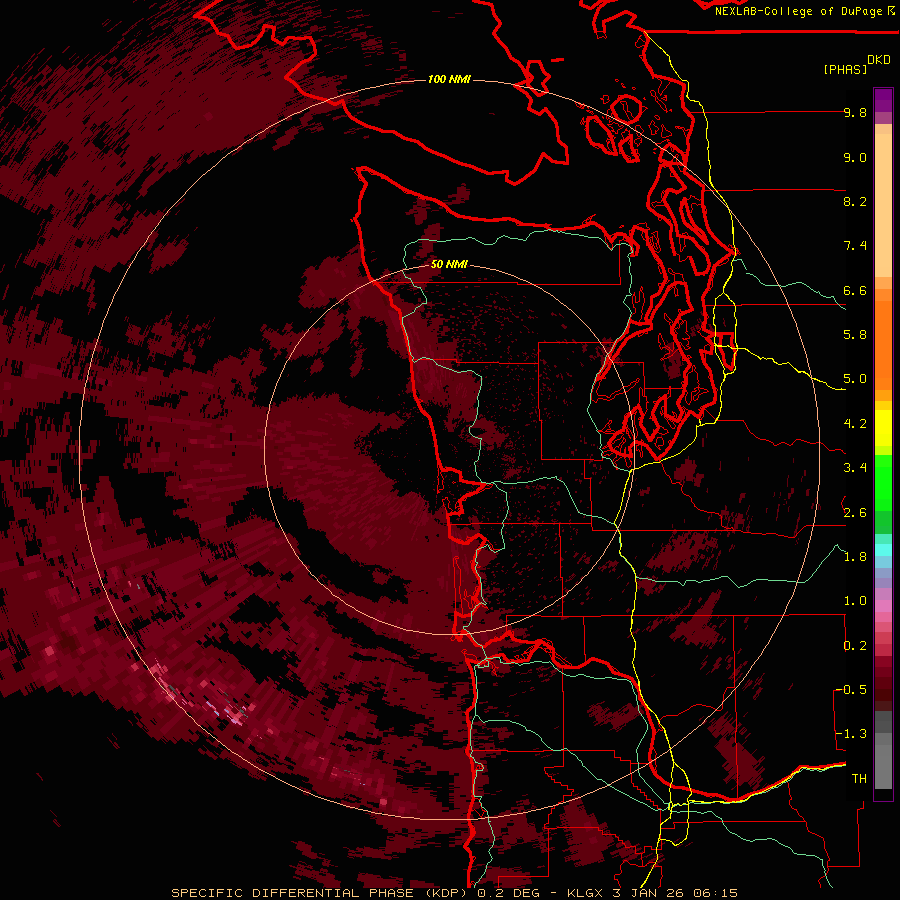This screenshot has height=900, width=900.
Task: Pick the green segment of the color bar
Action: pos(883,483)
